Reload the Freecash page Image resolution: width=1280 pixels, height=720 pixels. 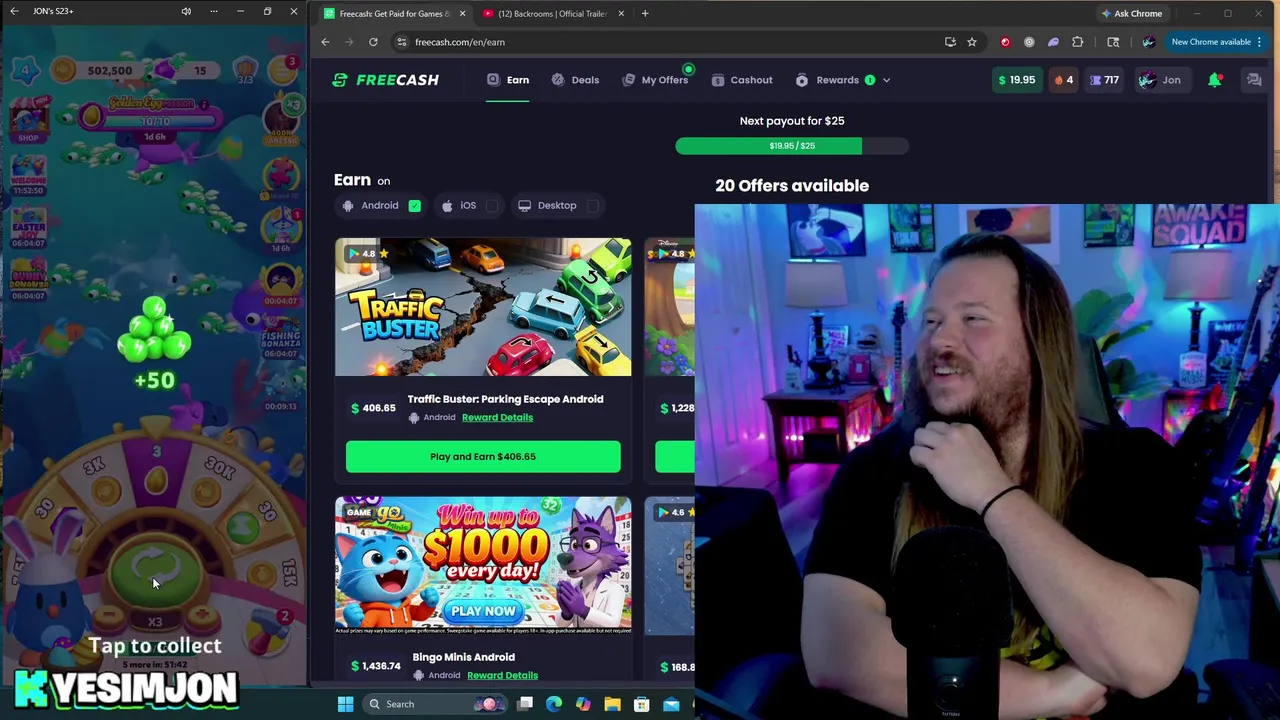pos(373,42)
